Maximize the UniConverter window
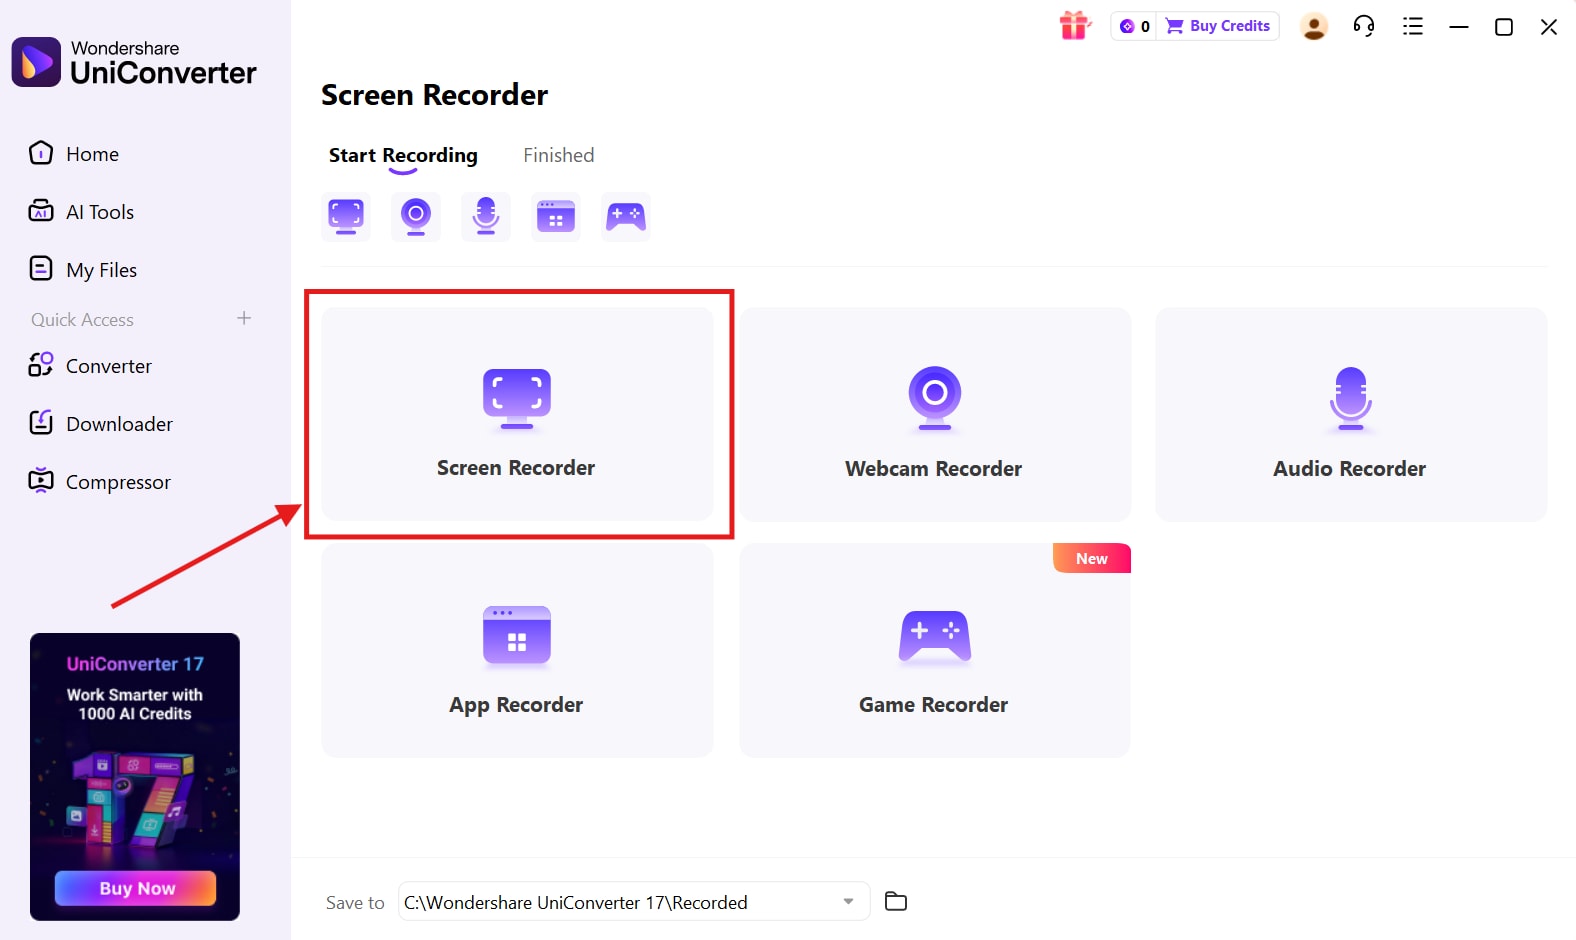 [1504, 27]
